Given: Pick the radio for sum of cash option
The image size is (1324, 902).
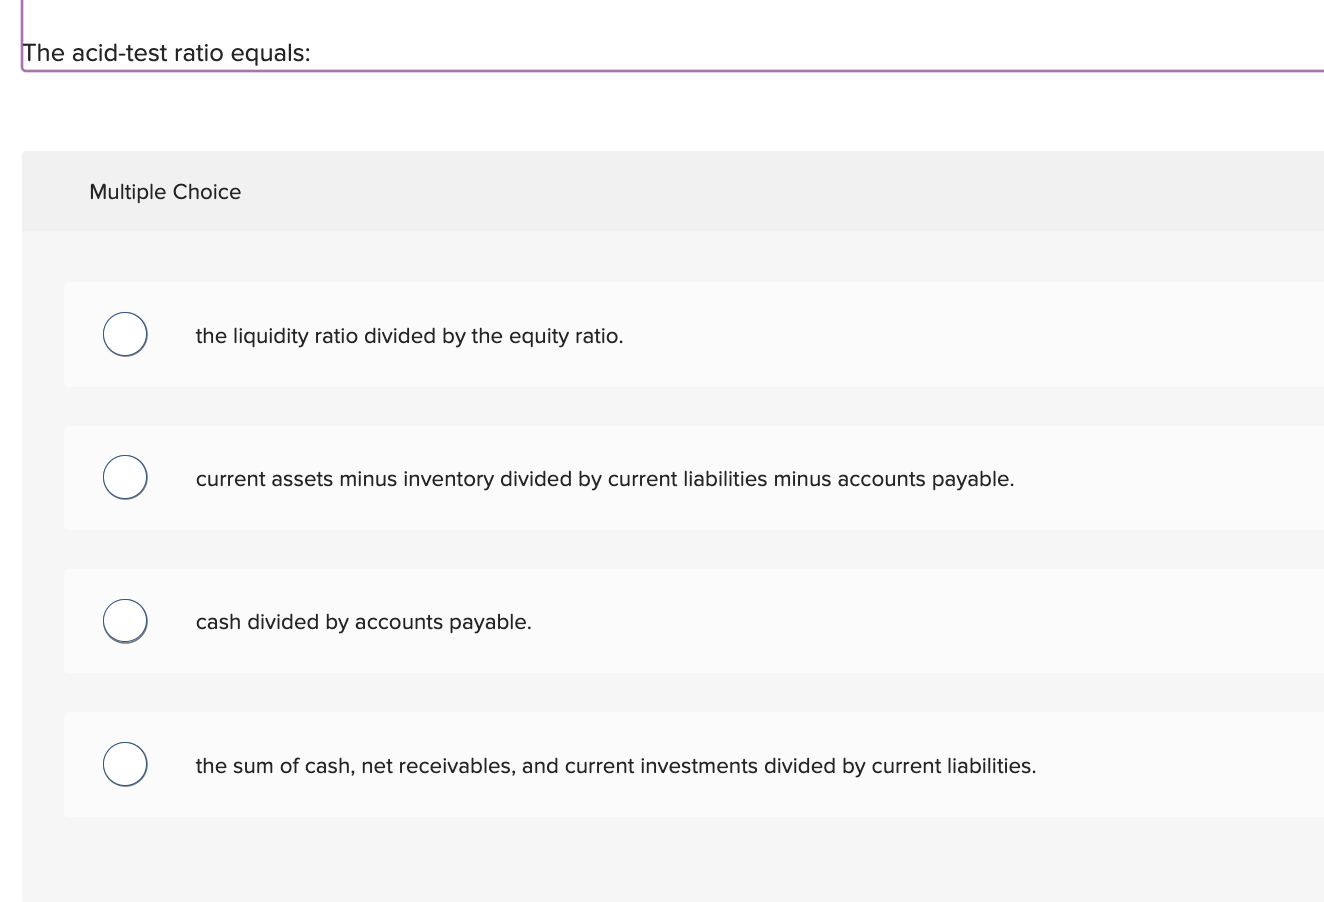Looking at the screenshot, I should point(125,764).
